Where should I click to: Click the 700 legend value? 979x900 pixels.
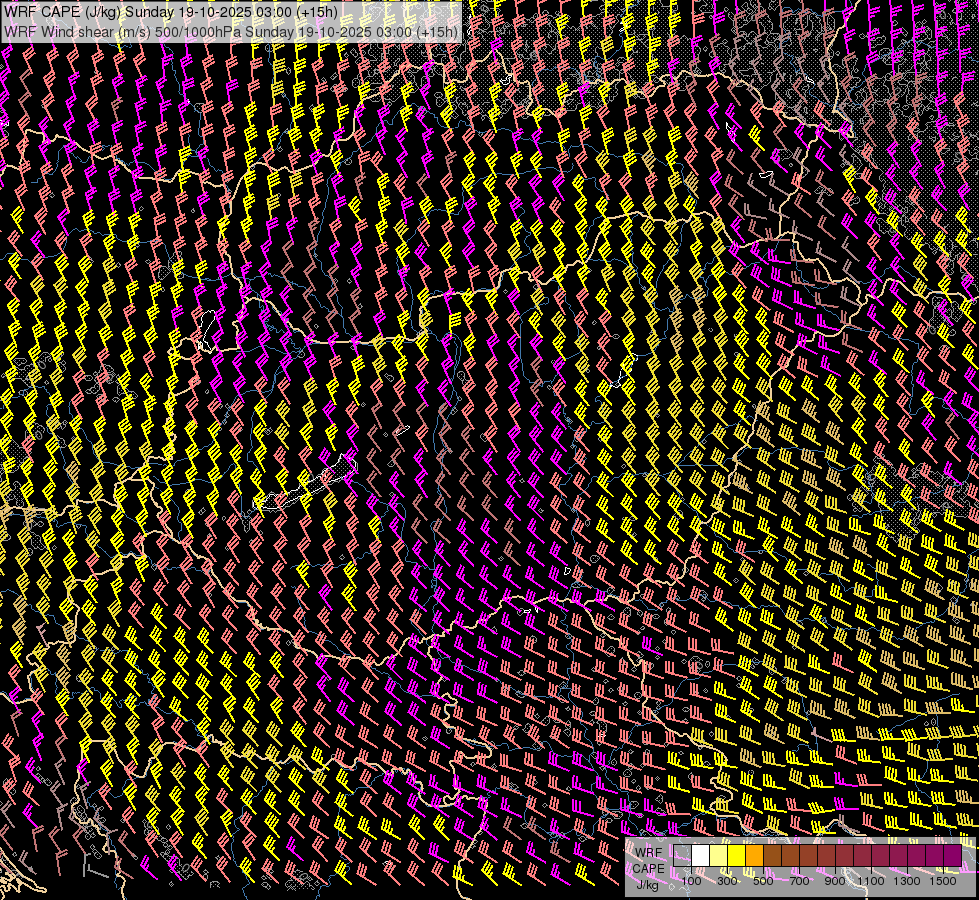(799, 881)
